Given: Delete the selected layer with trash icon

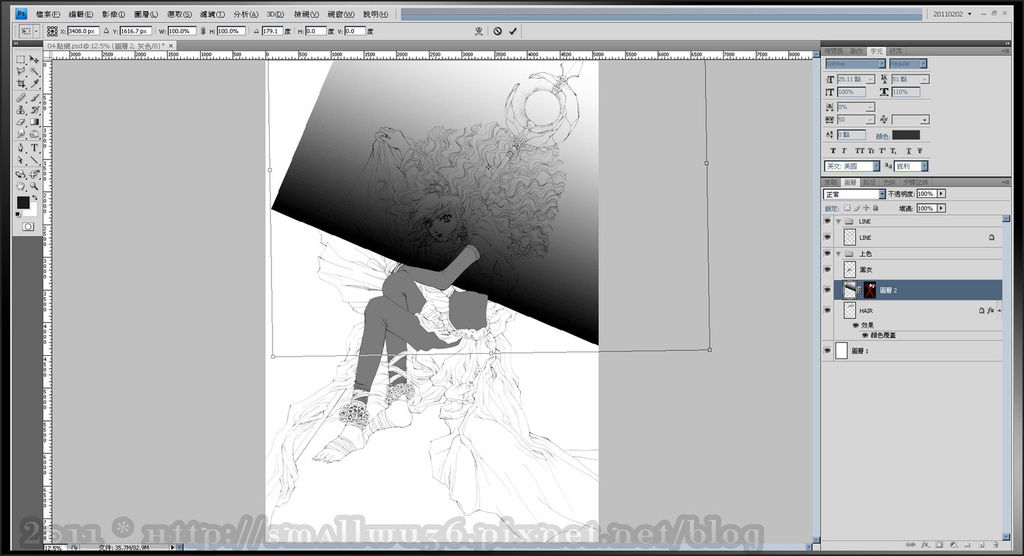Looking at the screenshot, I should pyautogui.click(x=995, y=544).
